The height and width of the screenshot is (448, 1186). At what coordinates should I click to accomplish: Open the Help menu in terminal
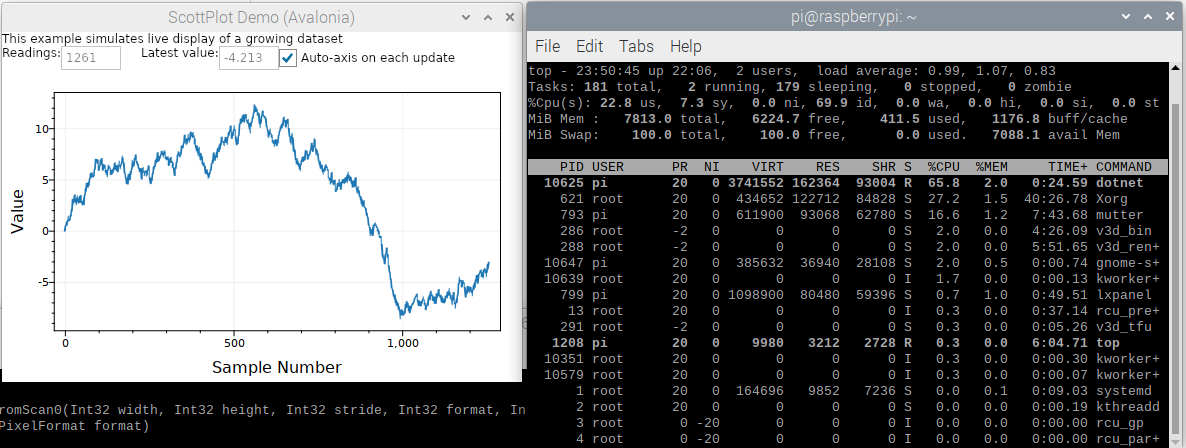tap(685, 46)
